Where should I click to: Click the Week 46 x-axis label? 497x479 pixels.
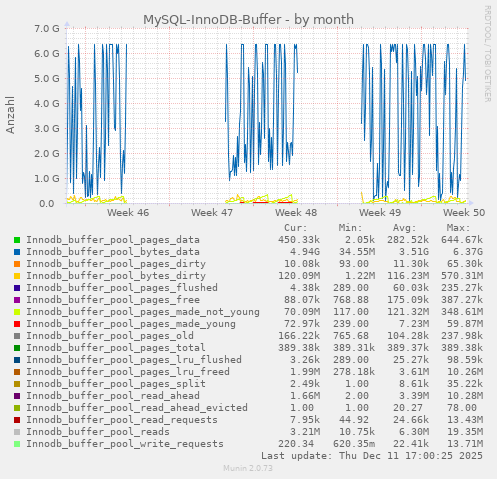tap(128, 213)
